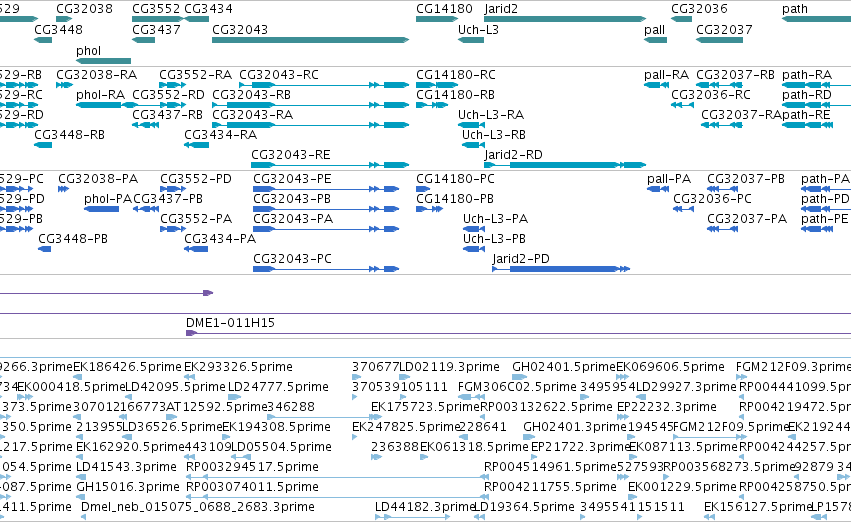Click EST label GH02401.5prime
The width and height of the screenshot is (851, 522).
(x=564, y=367)
